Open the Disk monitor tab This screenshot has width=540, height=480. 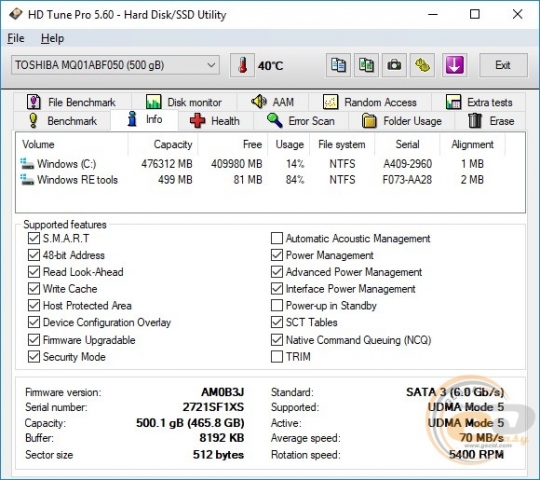tap(184, 102)
